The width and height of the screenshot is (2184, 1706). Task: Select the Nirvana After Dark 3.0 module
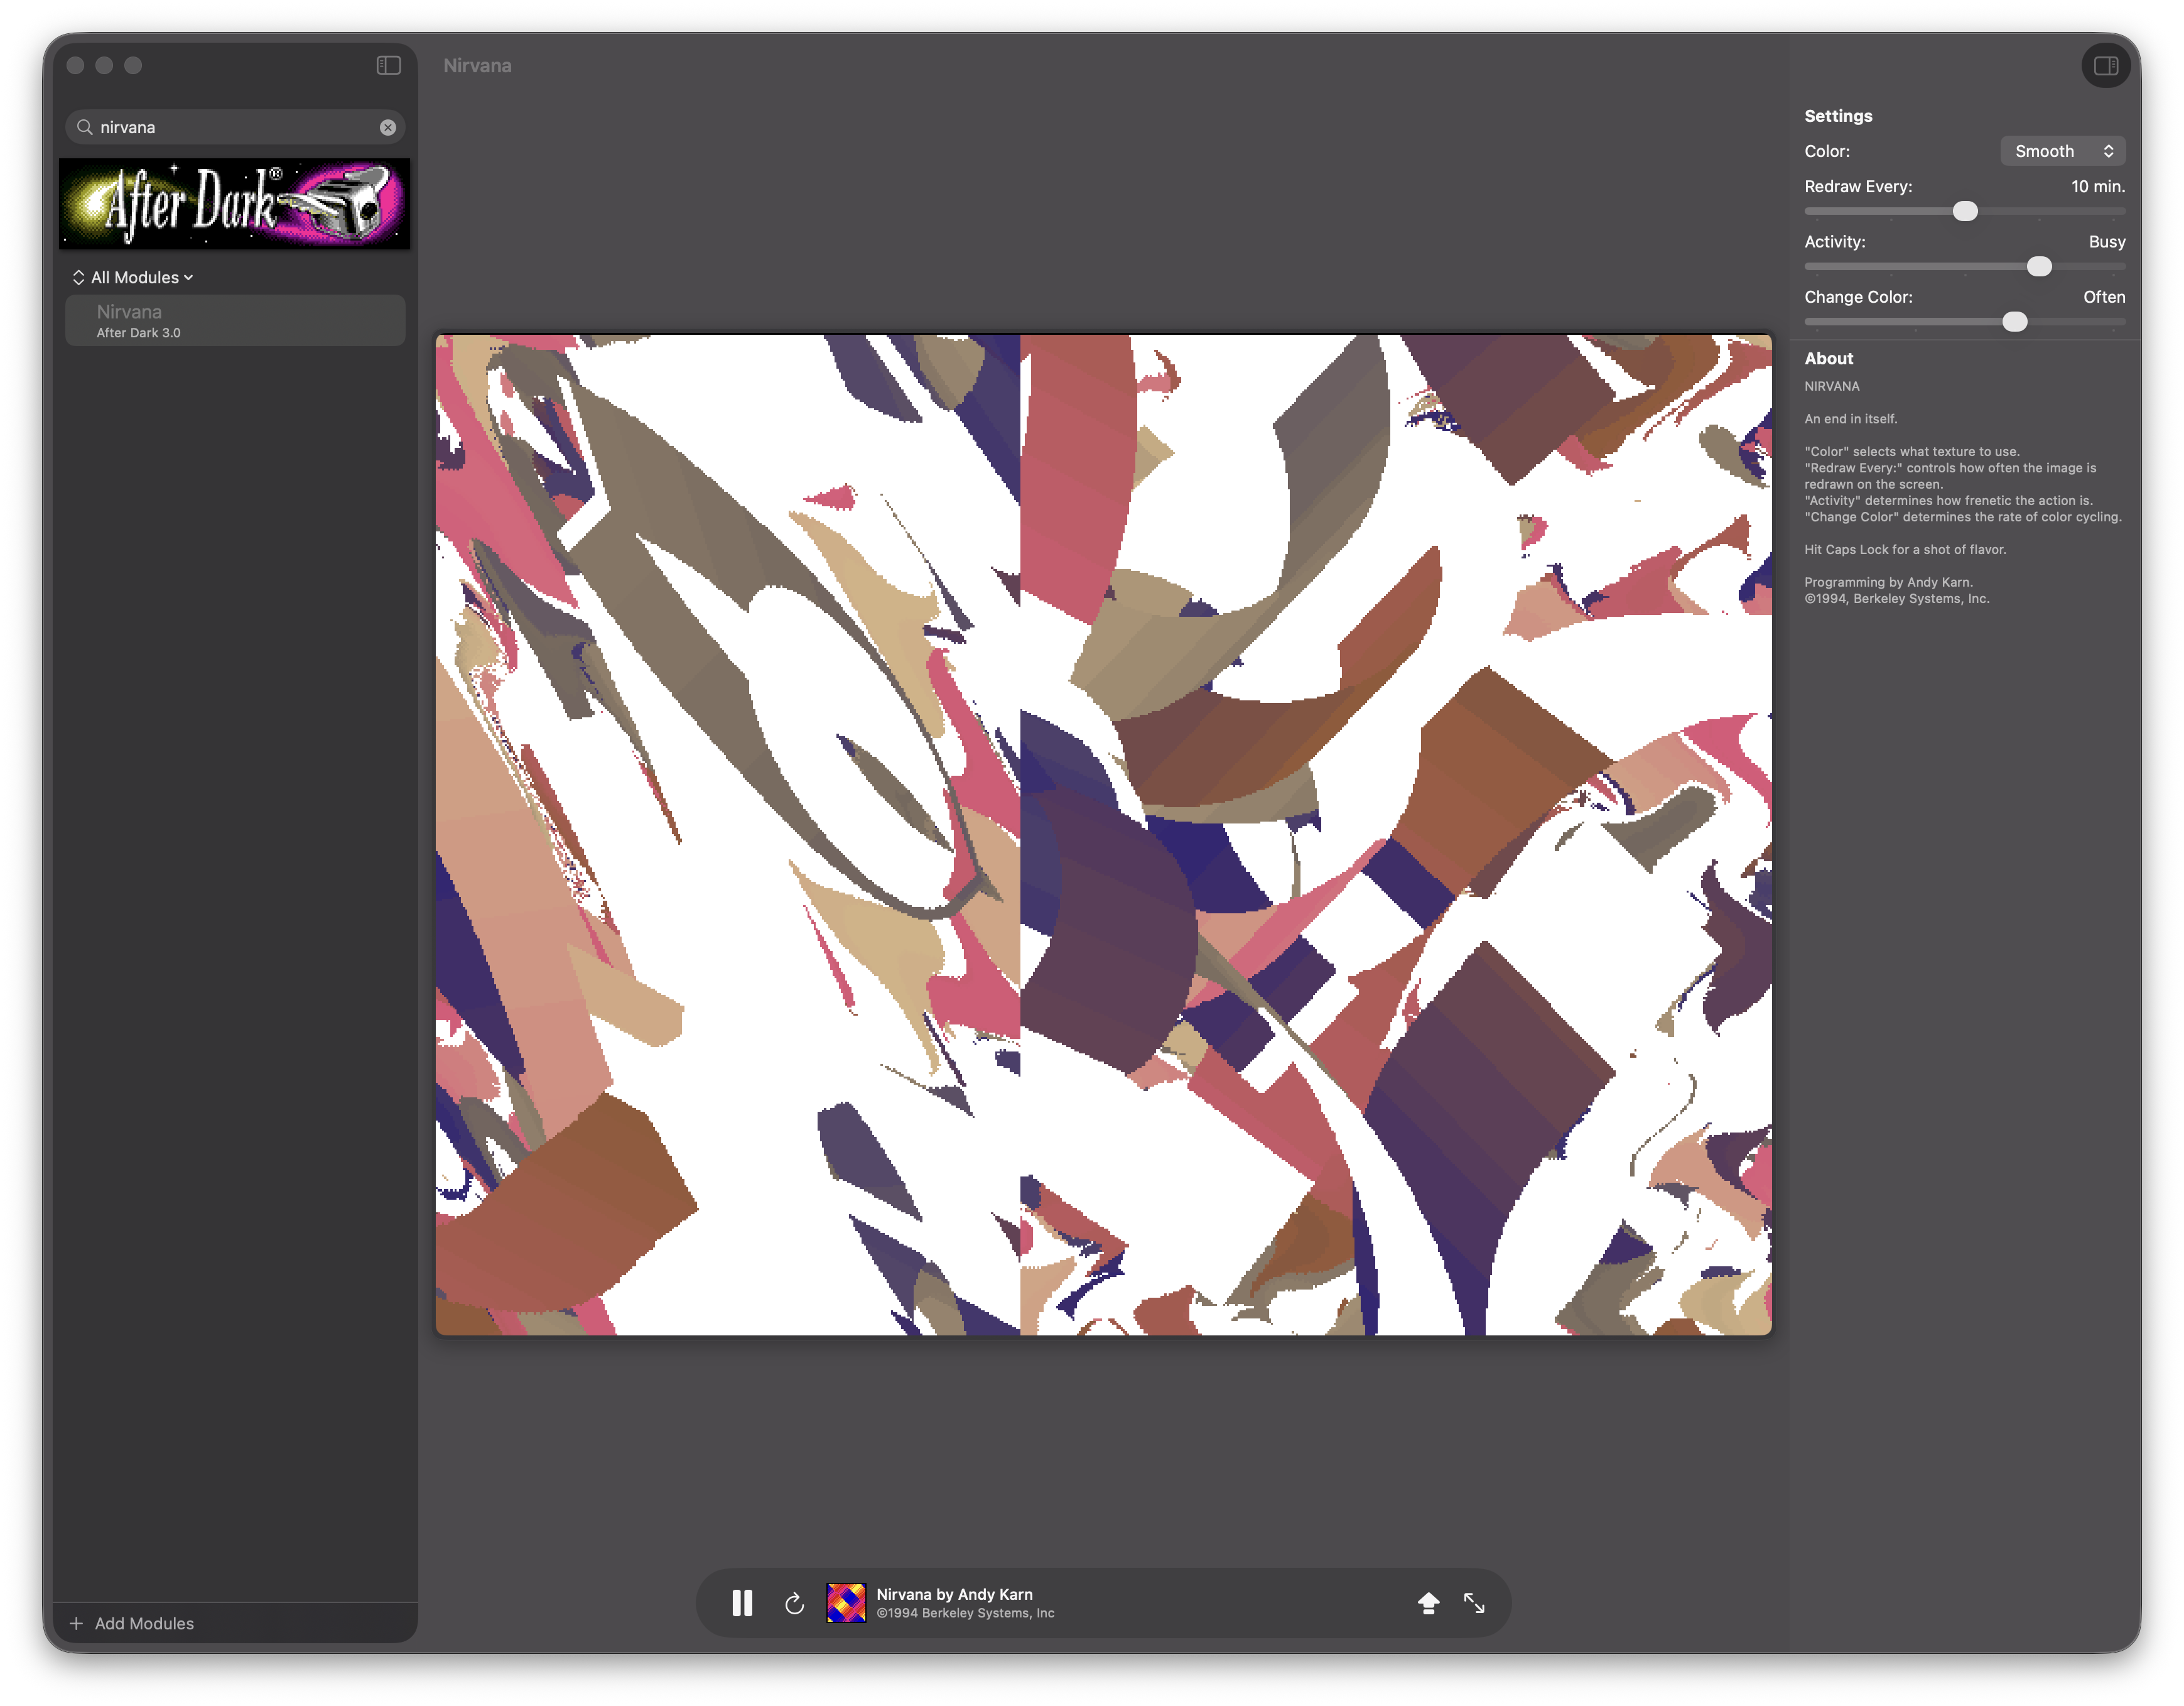[x=235, y=320]
